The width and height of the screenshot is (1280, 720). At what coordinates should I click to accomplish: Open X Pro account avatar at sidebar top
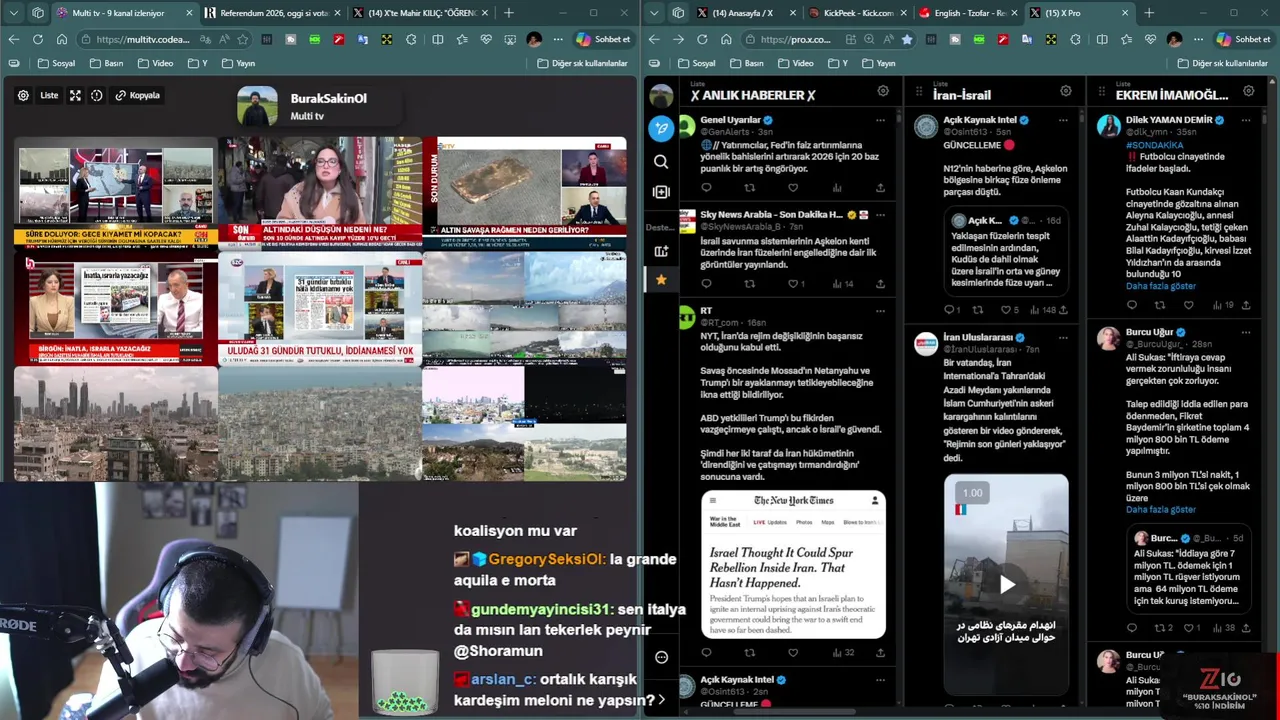661,96
